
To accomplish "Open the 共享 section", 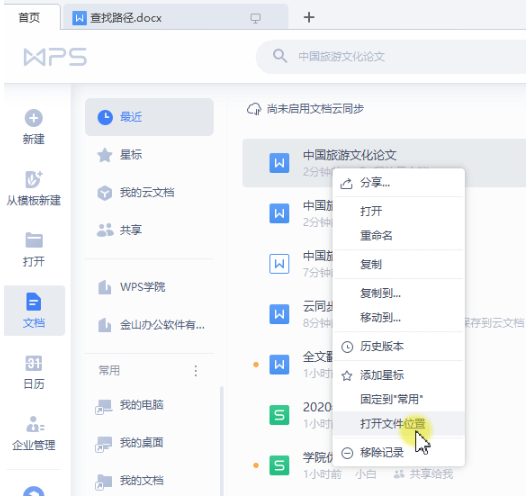I will click(149, 230).
